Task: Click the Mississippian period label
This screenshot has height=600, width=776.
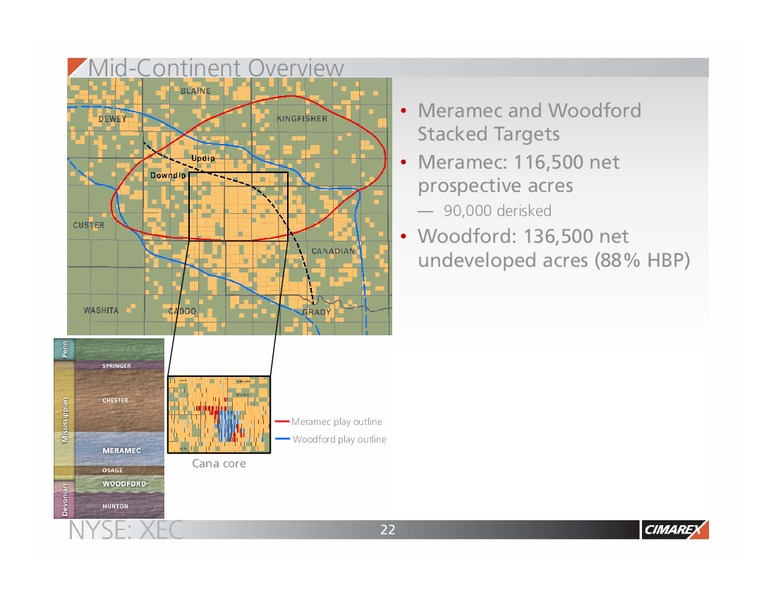Action: point(64,420)
